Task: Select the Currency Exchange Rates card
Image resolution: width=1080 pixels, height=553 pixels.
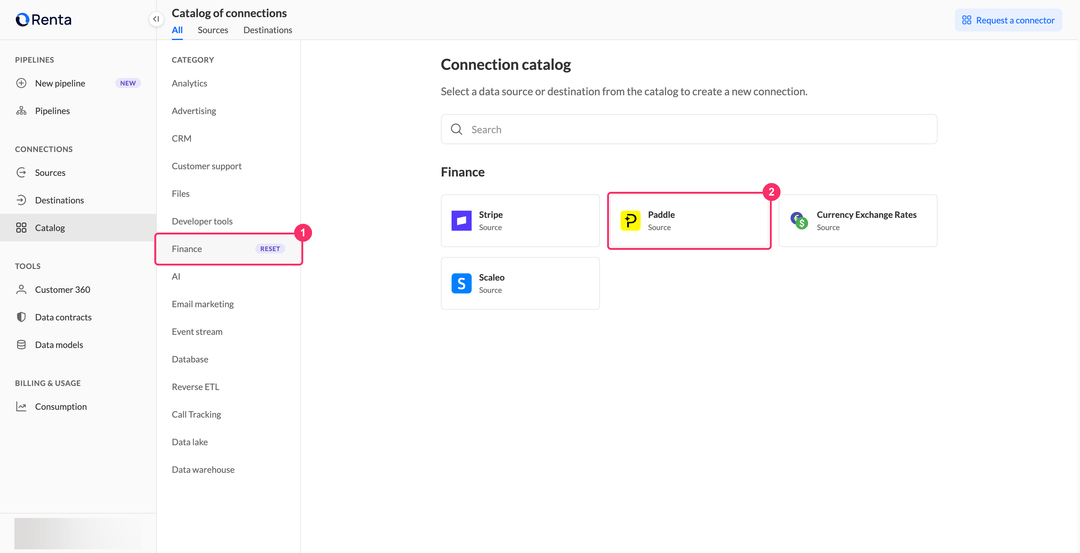Action: pyautogui.click(x=858, y=220)
